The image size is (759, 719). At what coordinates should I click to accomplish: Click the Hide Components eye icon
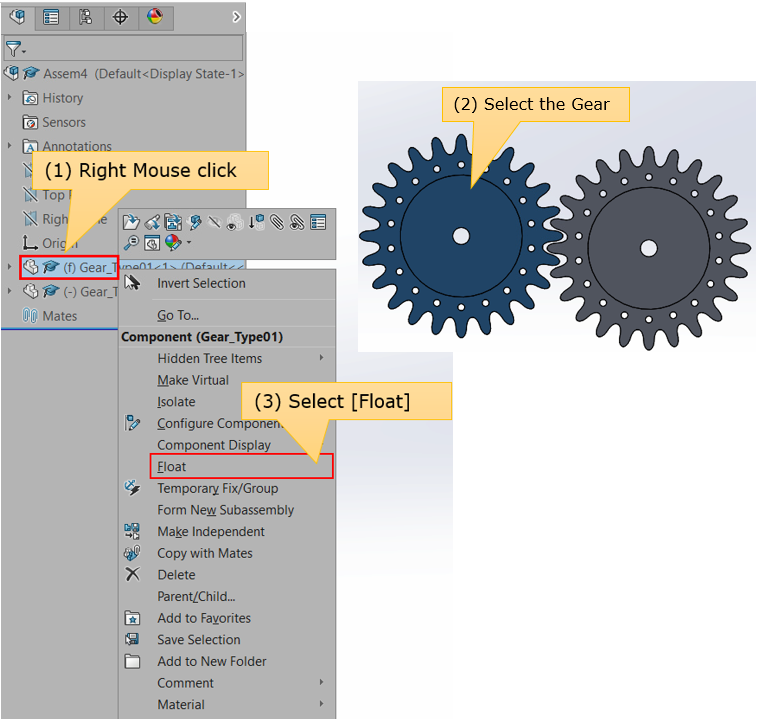214,222
